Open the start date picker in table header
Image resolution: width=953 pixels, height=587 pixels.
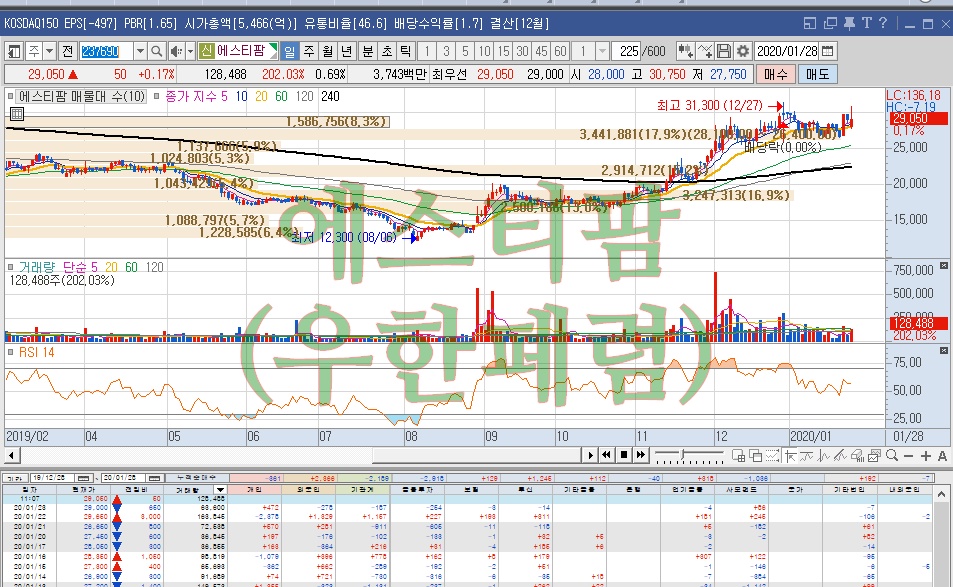point(84,478)
